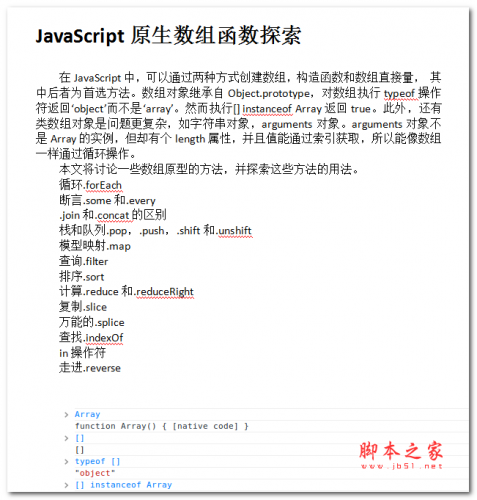
Task: Click the underlined word typeof in paragraph
Action: point(399,93)
